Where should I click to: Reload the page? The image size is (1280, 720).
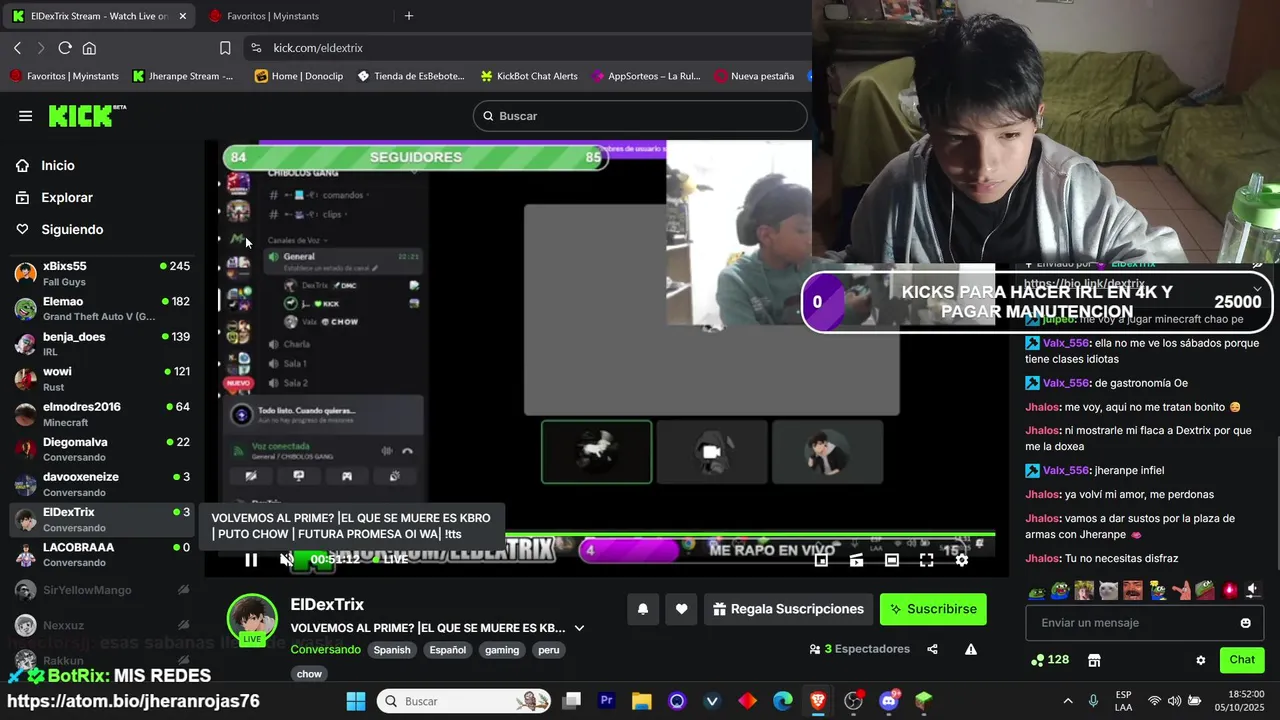(x=65, y=48)
